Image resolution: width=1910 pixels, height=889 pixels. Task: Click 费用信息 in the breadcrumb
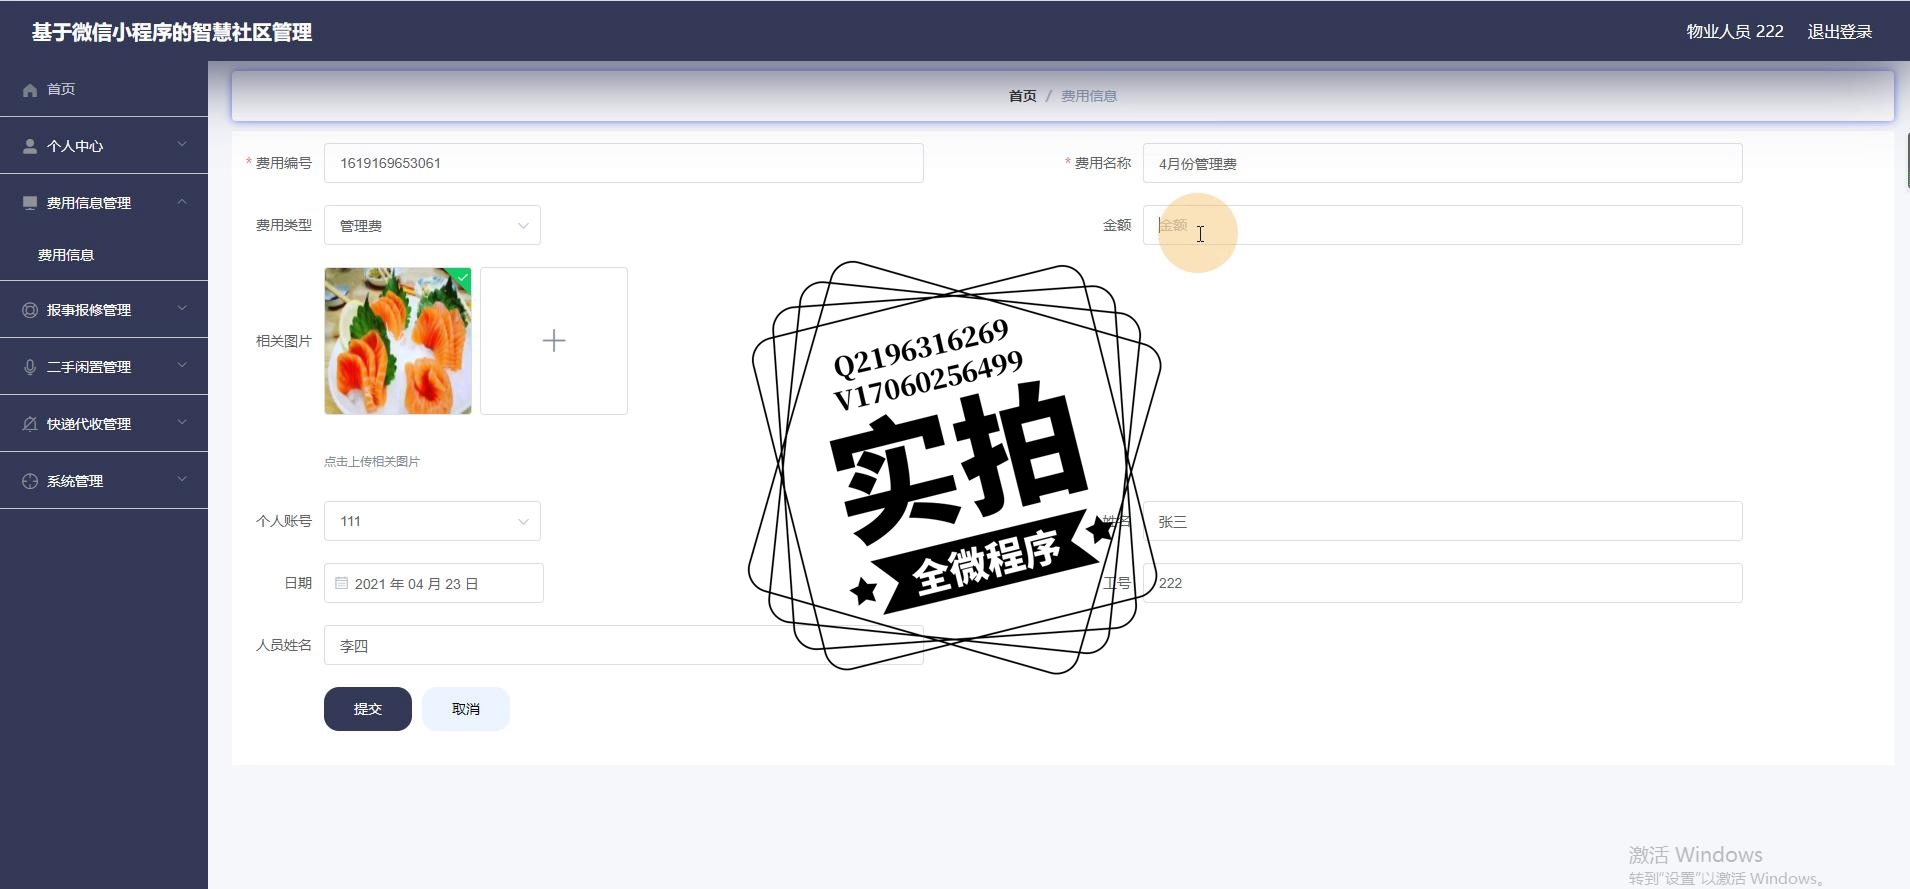pos(1089,96)
